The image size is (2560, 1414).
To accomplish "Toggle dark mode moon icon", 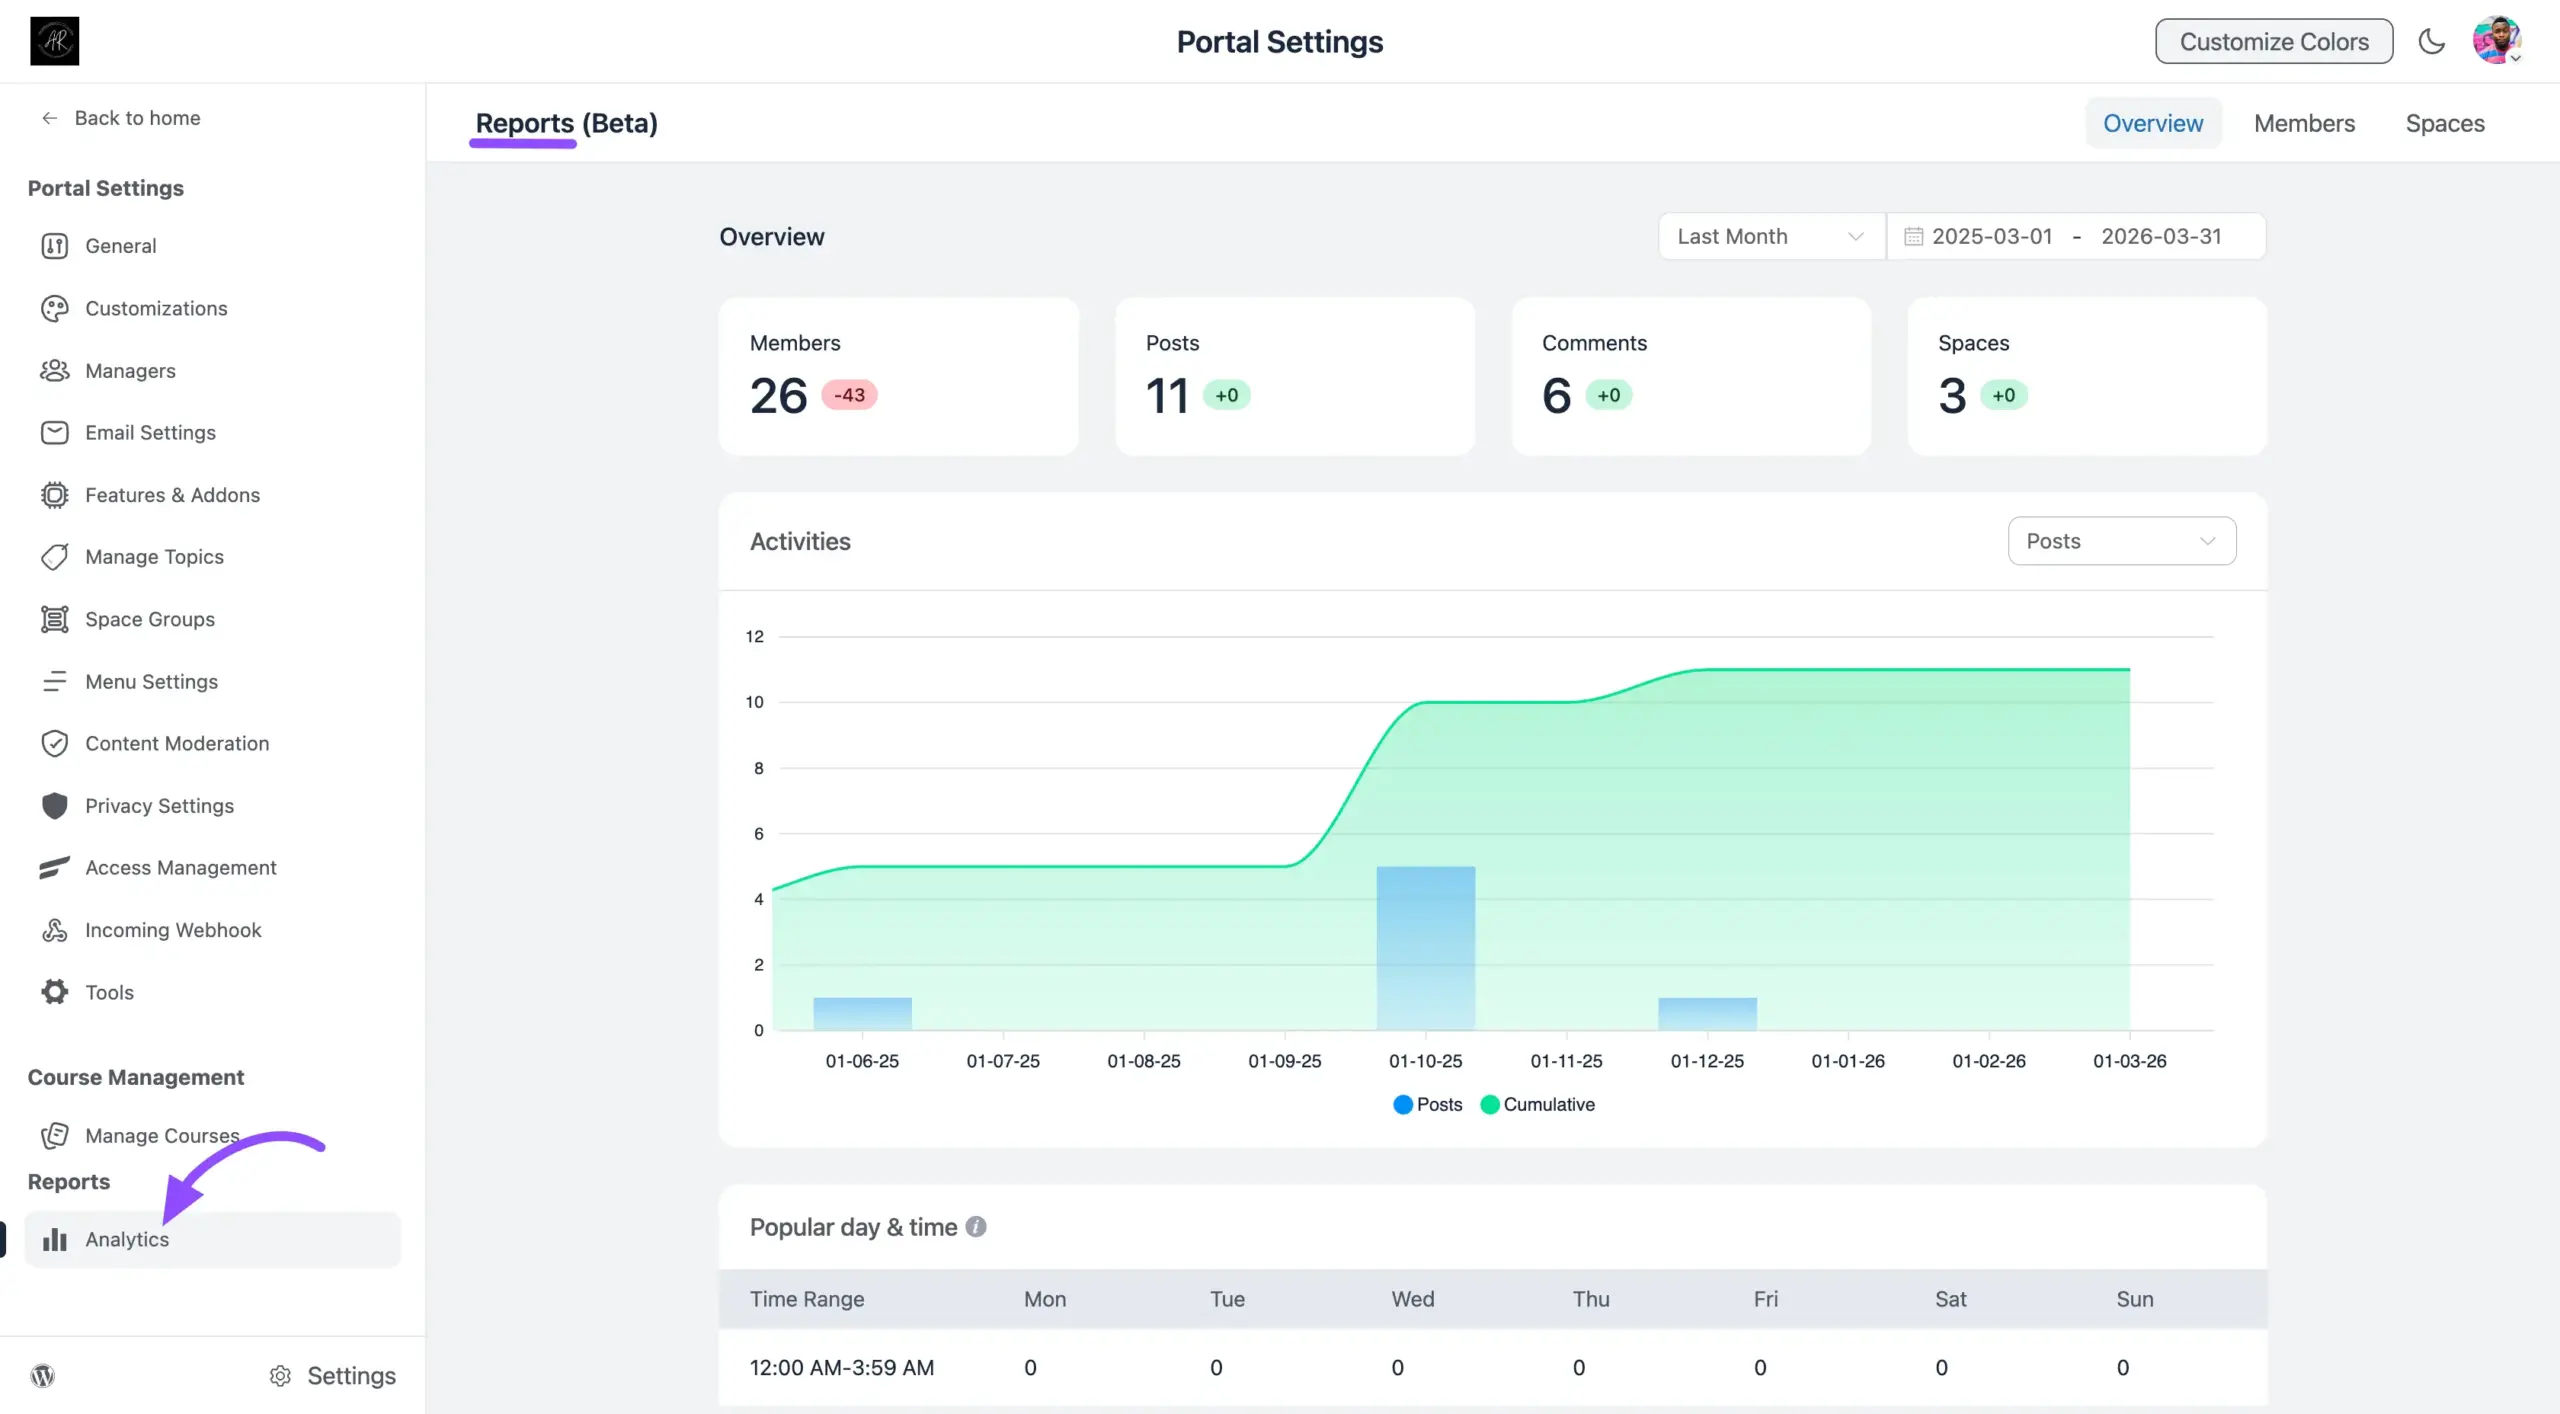I will (x=2431, y=42).
